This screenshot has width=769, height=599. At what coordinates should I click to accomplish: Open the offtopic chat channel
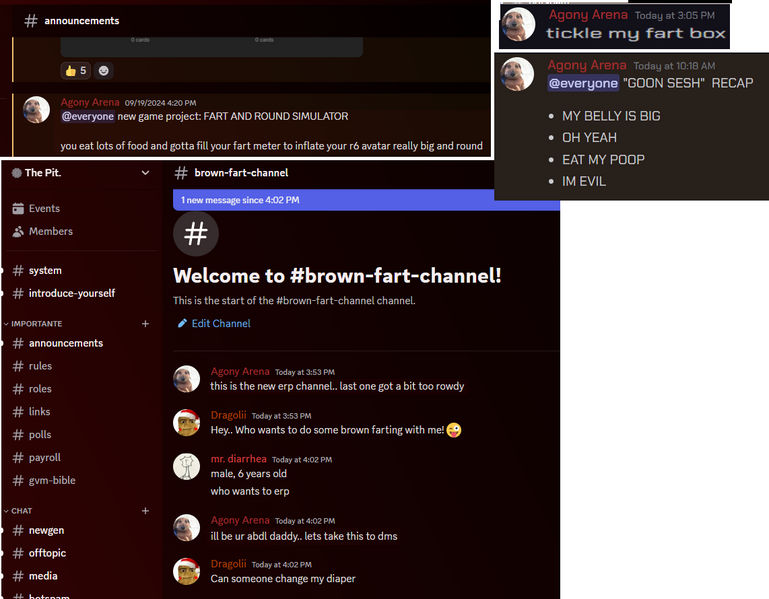click(x=47, y=553)
